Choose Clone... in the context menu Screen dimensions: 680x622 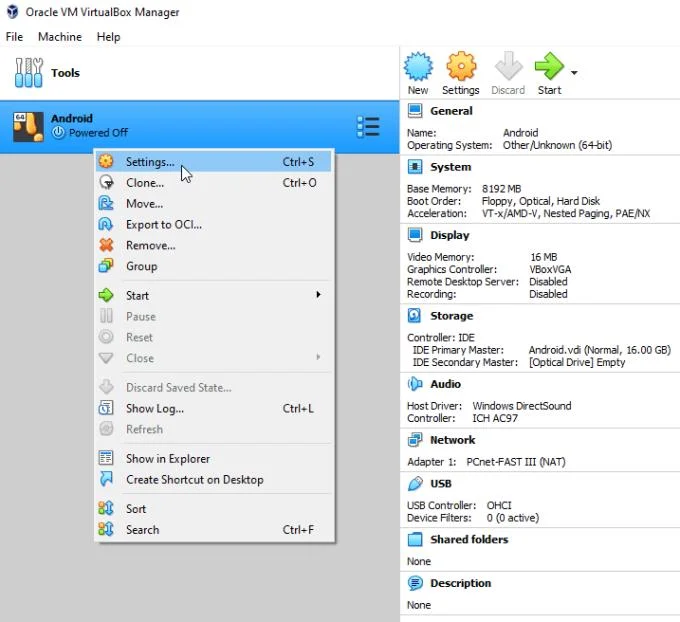click(214, 183)
